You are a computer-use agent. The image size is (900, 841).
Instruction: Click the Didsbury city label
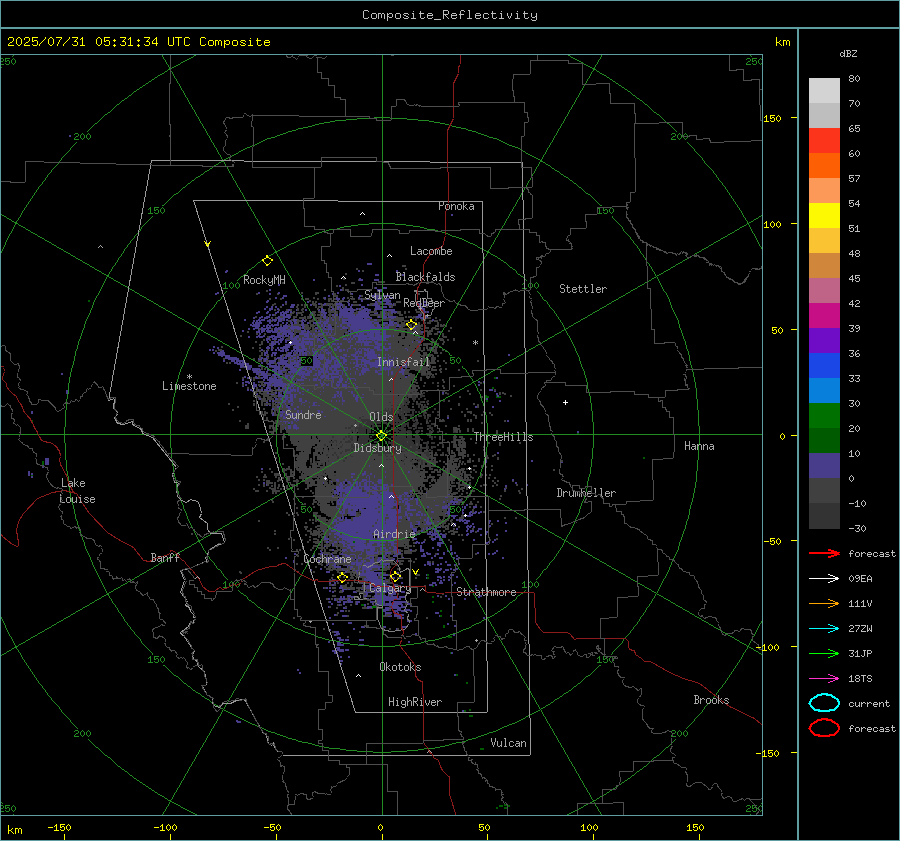tap(377, 448)
